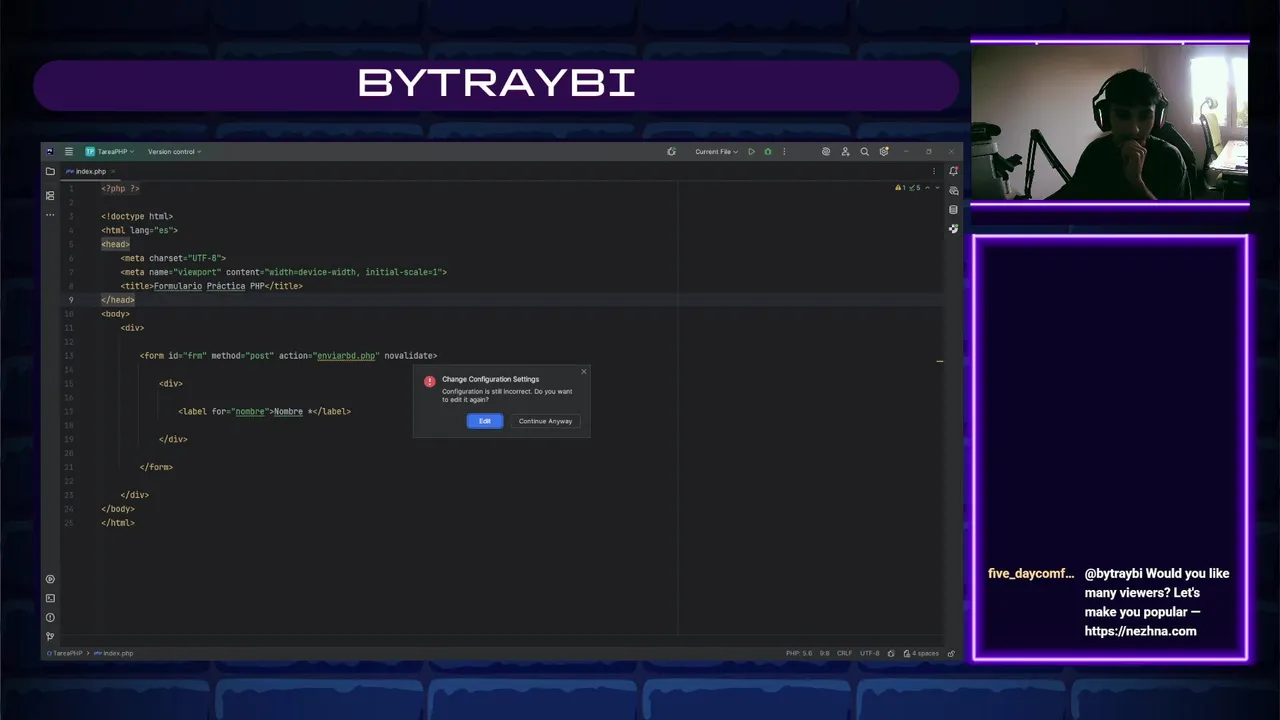Open enviarbd.php link in form action

point(346,356)
